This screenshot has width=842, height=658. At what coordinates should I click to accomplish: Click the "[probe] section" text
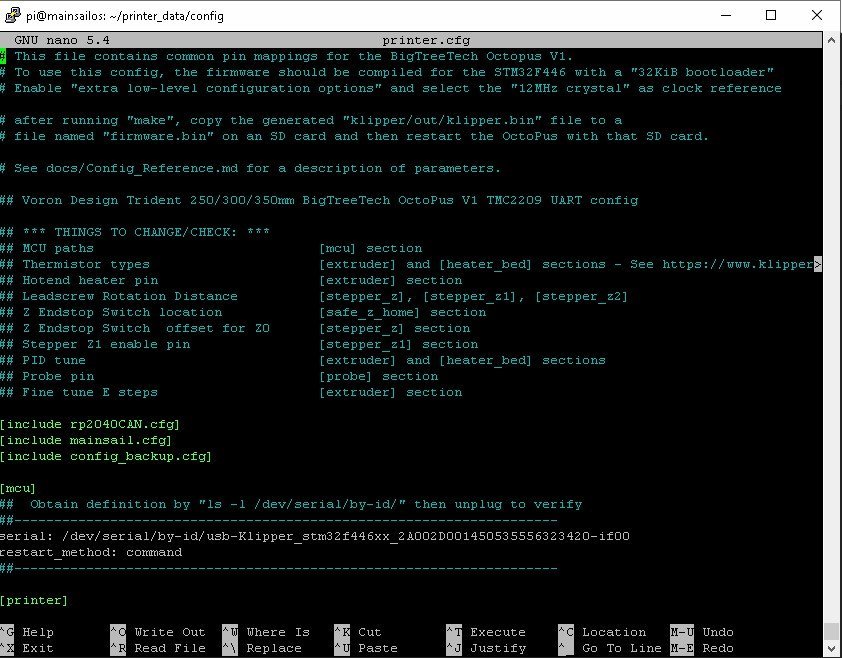pyautogui.click(x=379, y=377)
